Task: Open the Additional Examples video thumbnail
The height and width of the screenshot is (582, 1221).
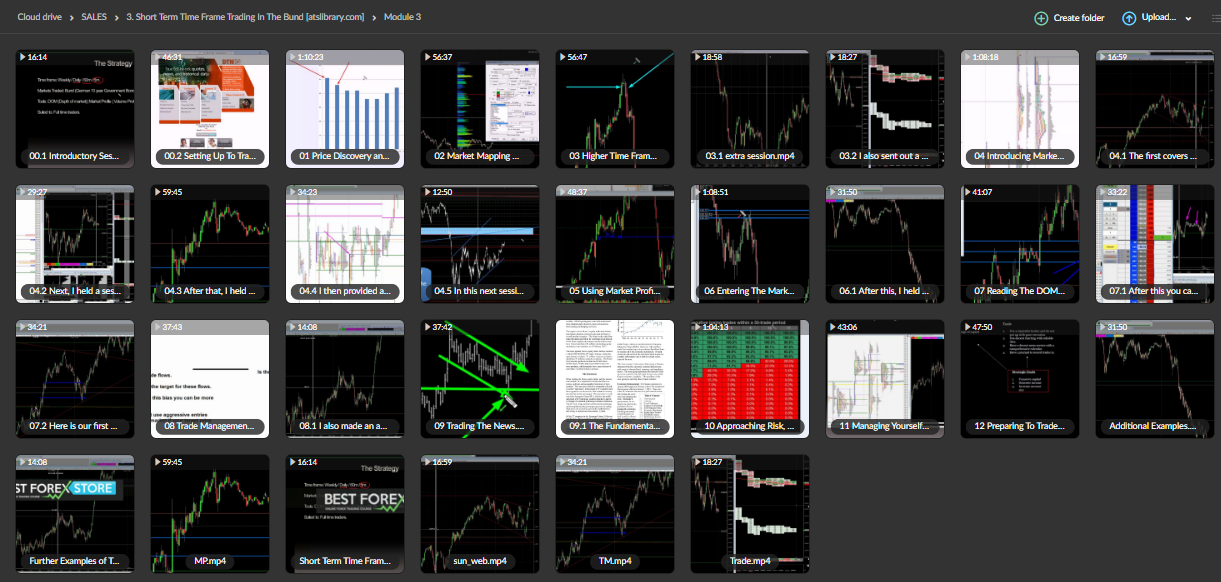Action: click(x=1155, y=378)
